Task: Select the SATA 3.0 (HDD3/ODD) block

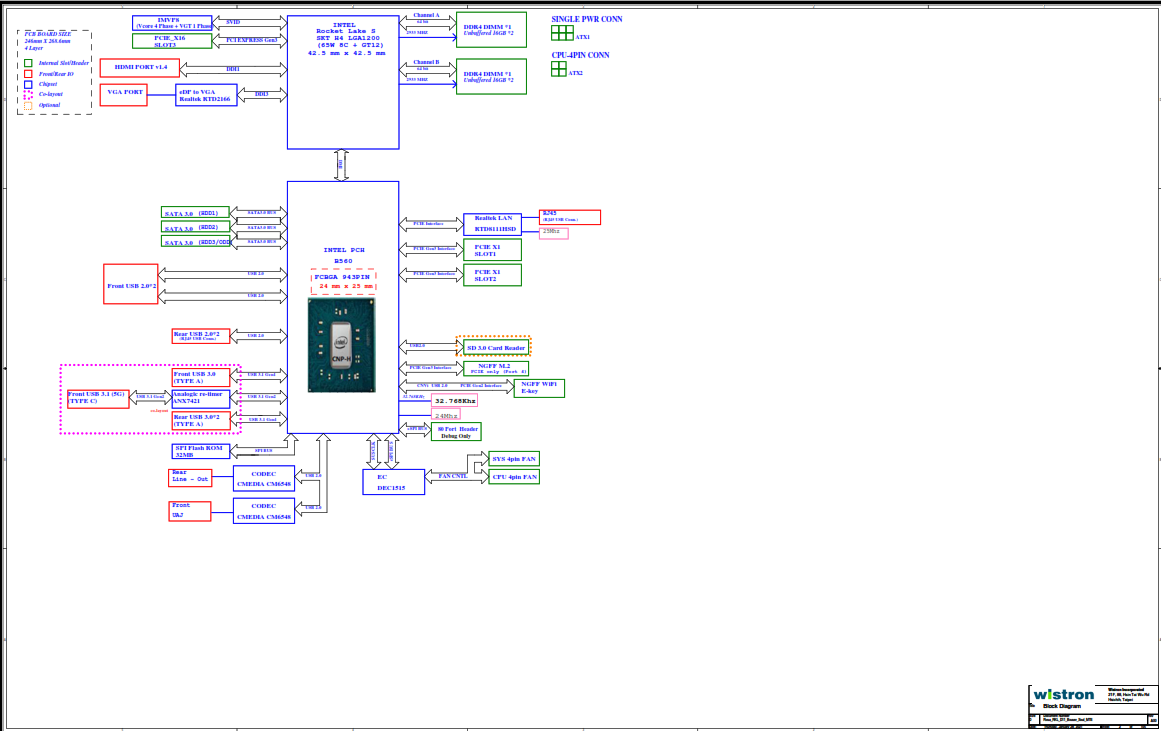Action: tap(195, 241)
